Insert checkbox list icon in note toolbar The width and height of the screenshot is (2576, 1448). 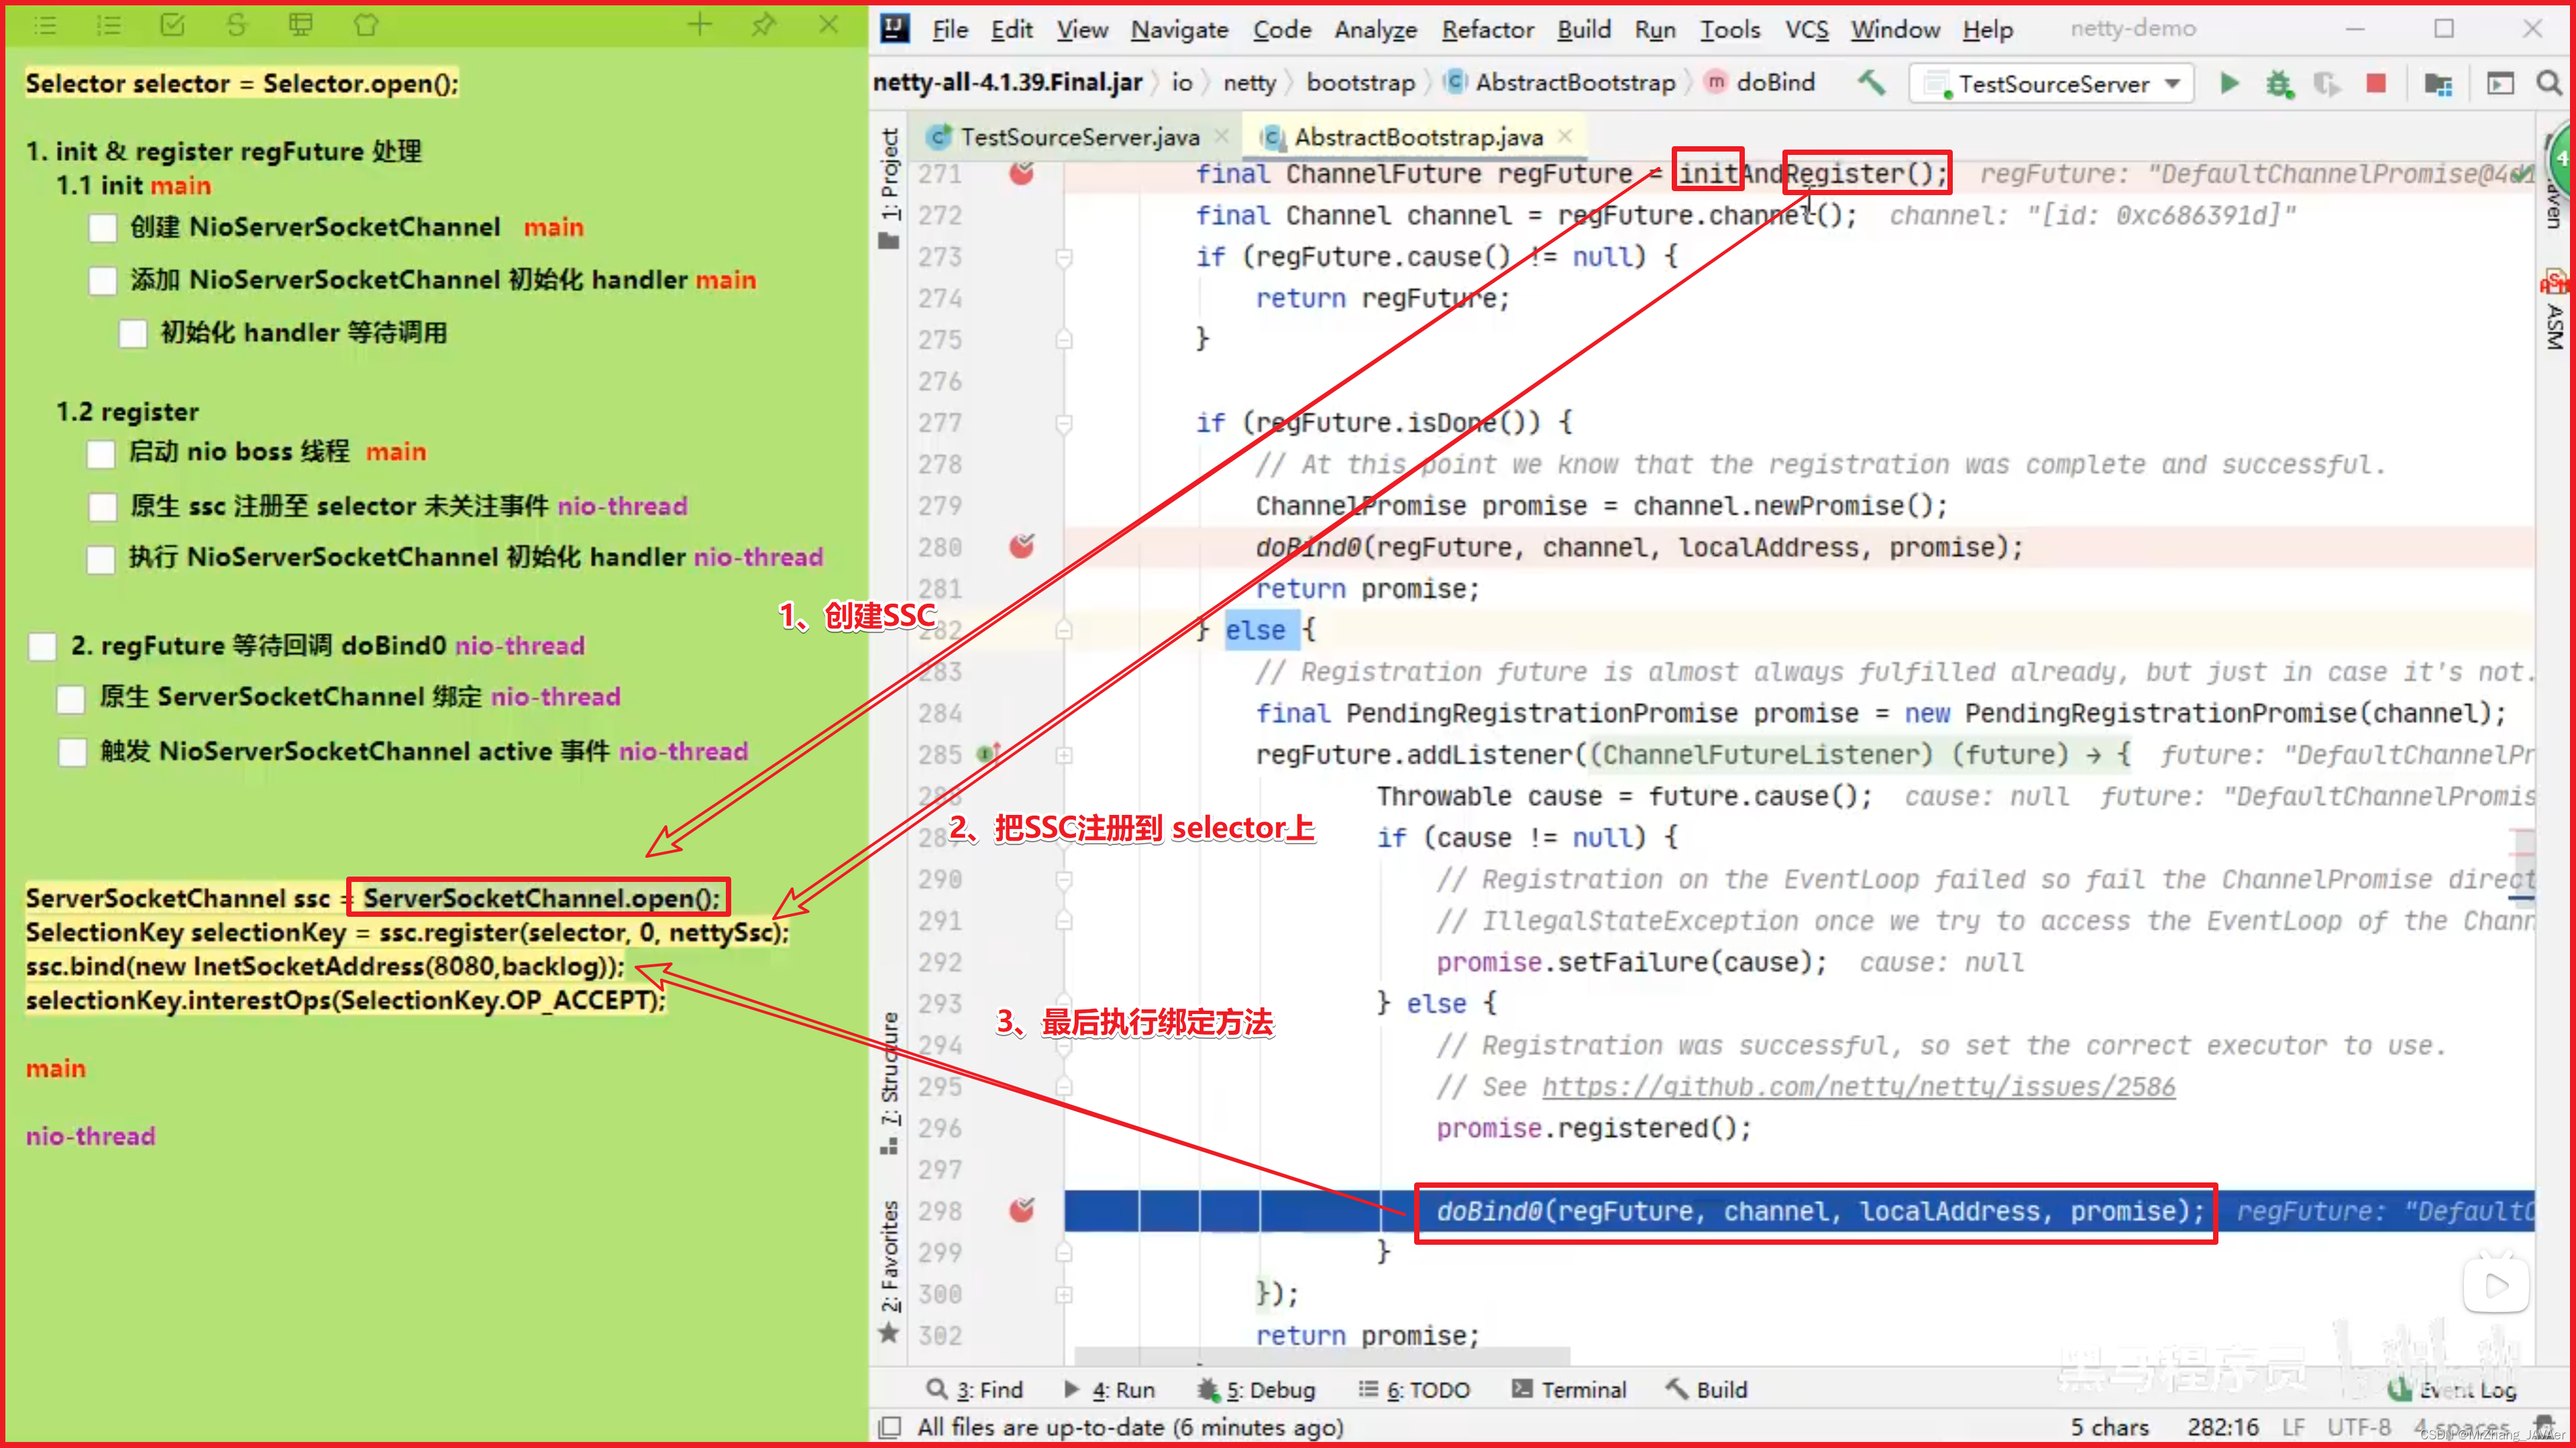coord(172,25)
